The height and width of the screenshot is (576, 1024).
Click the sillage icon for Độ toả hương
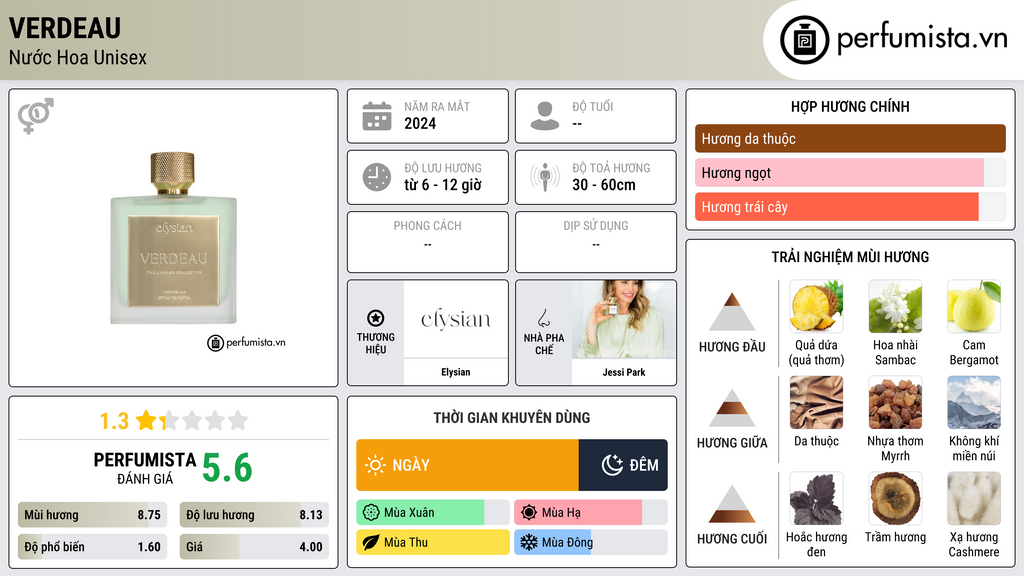coord(545,177)
